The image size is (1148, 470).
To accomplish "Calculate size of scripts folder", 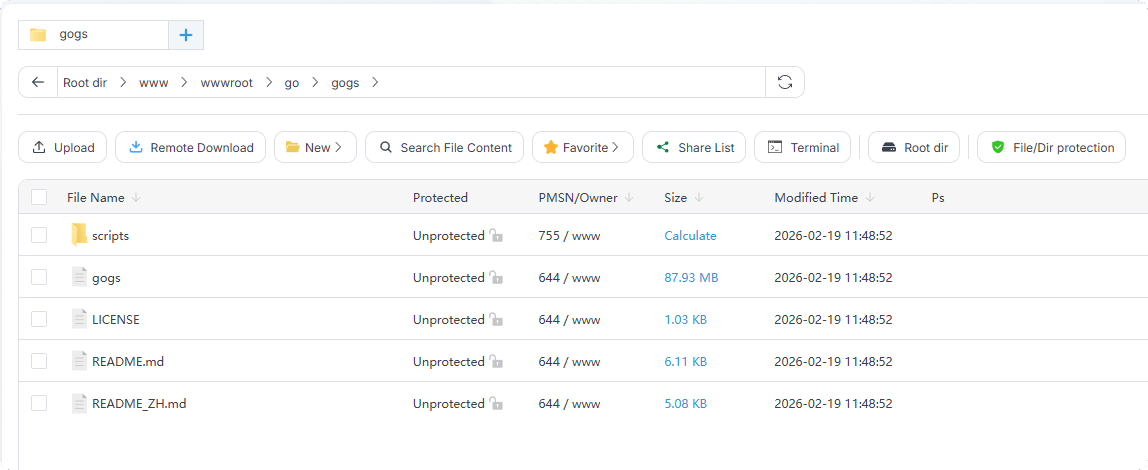I will [690, 236].
